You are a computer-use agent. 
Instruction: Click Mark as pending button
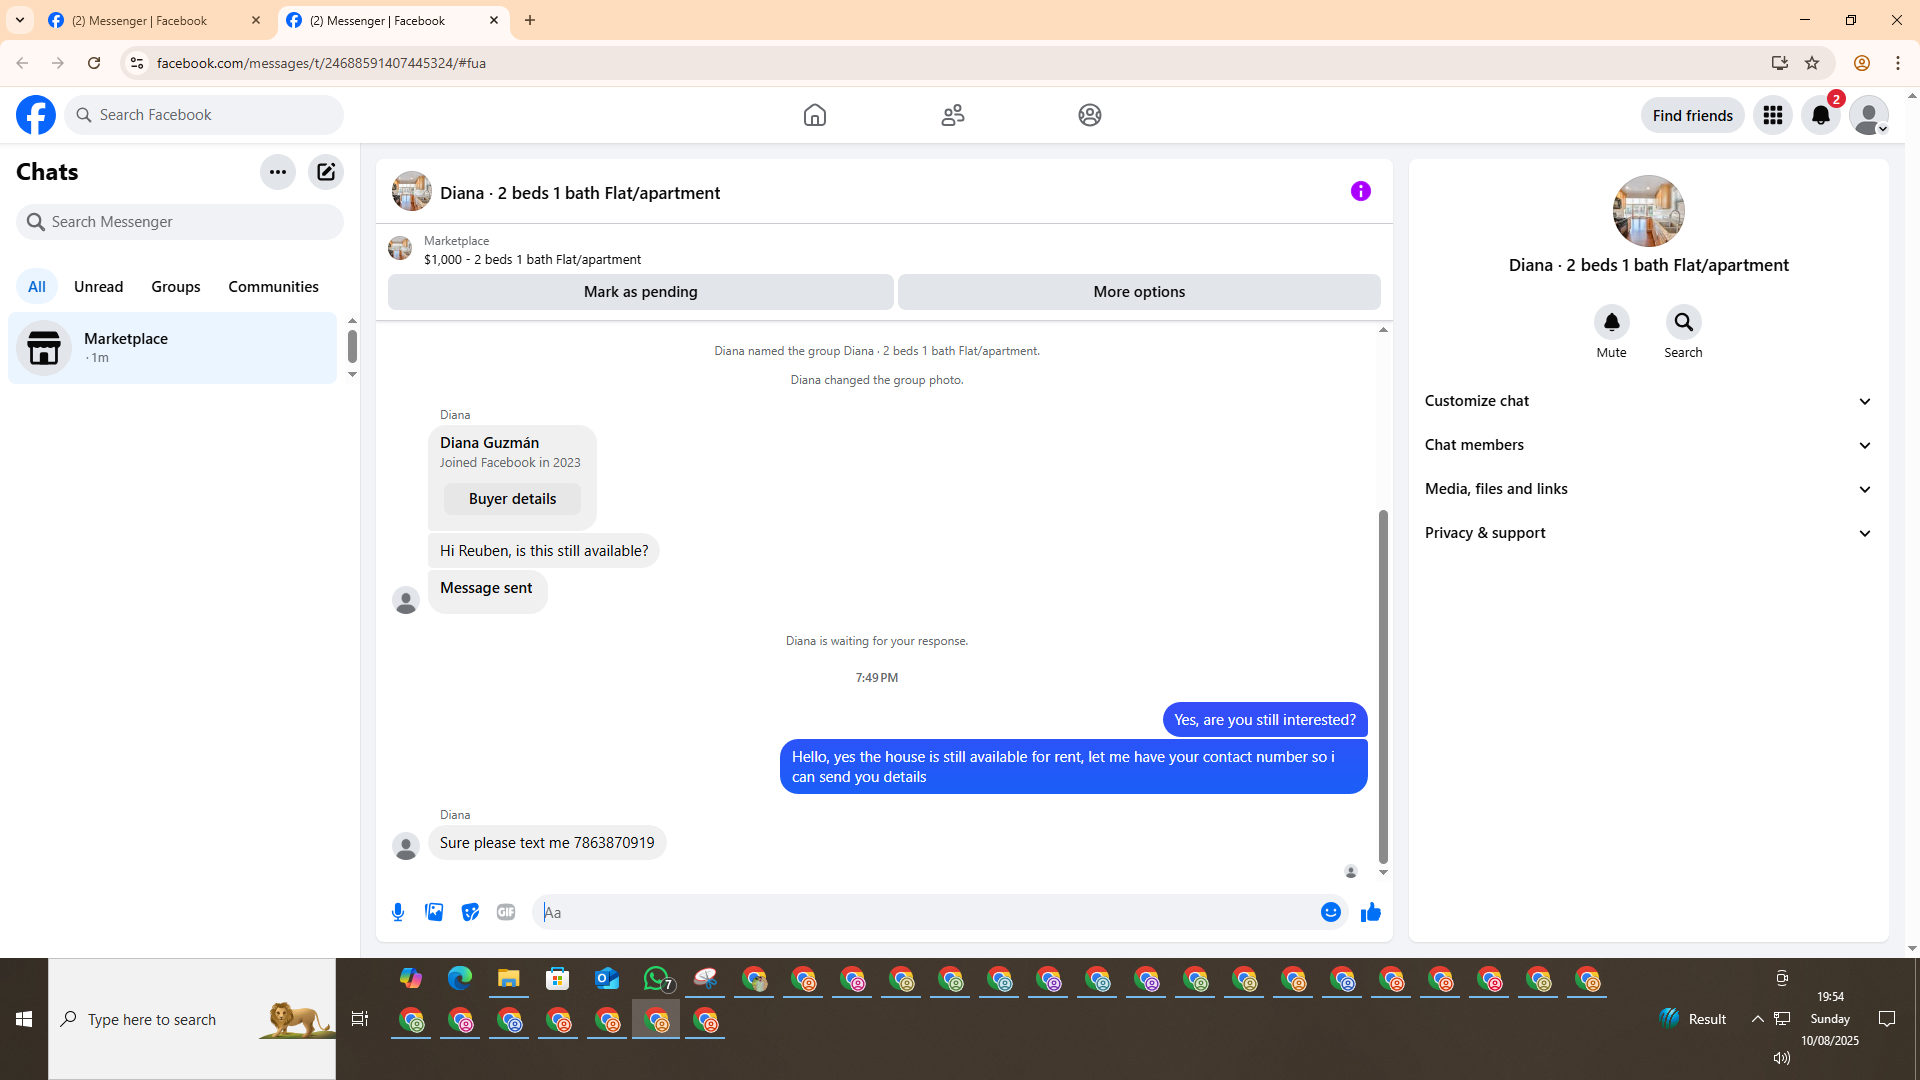tap(640, 292)
